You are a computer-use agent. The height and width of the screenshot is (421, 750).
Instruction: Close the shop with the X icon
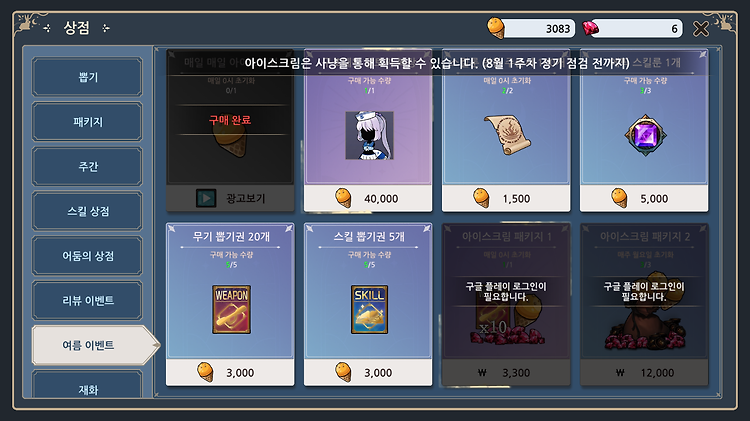coord(701,29)
